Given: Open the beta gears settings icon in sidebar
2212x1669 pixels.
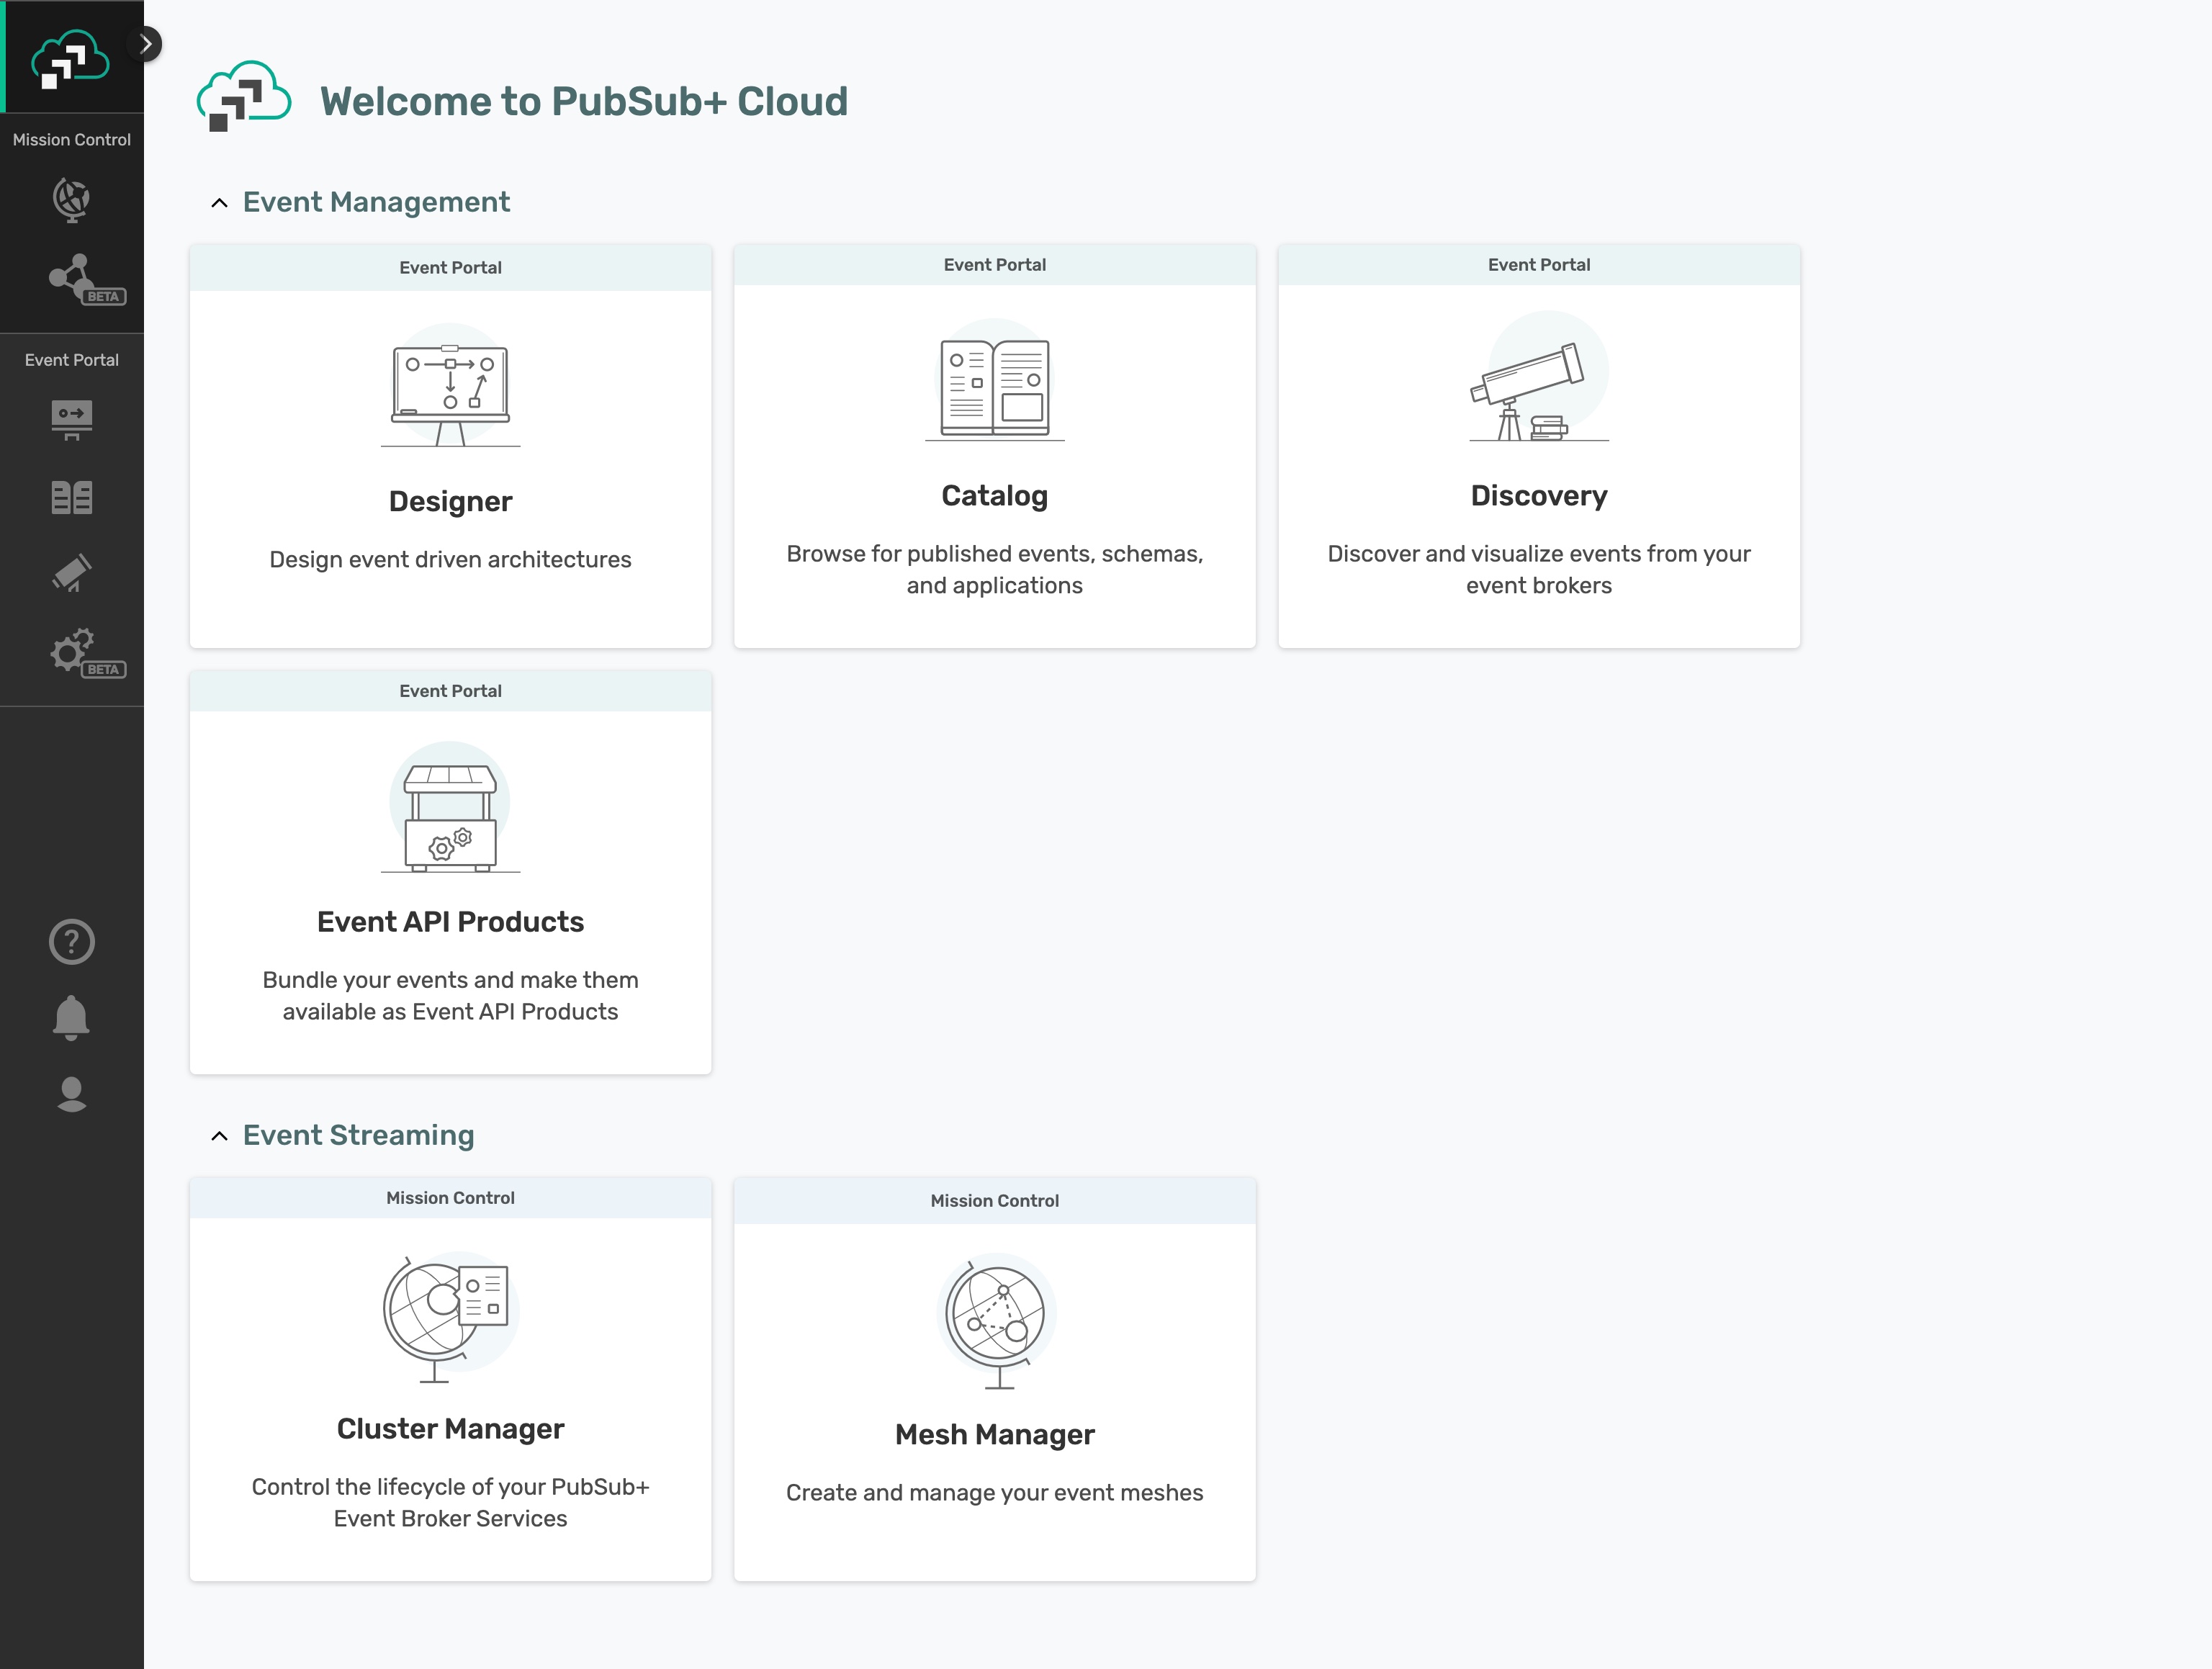Looking at the screenshot, I should tap(71, 651).
